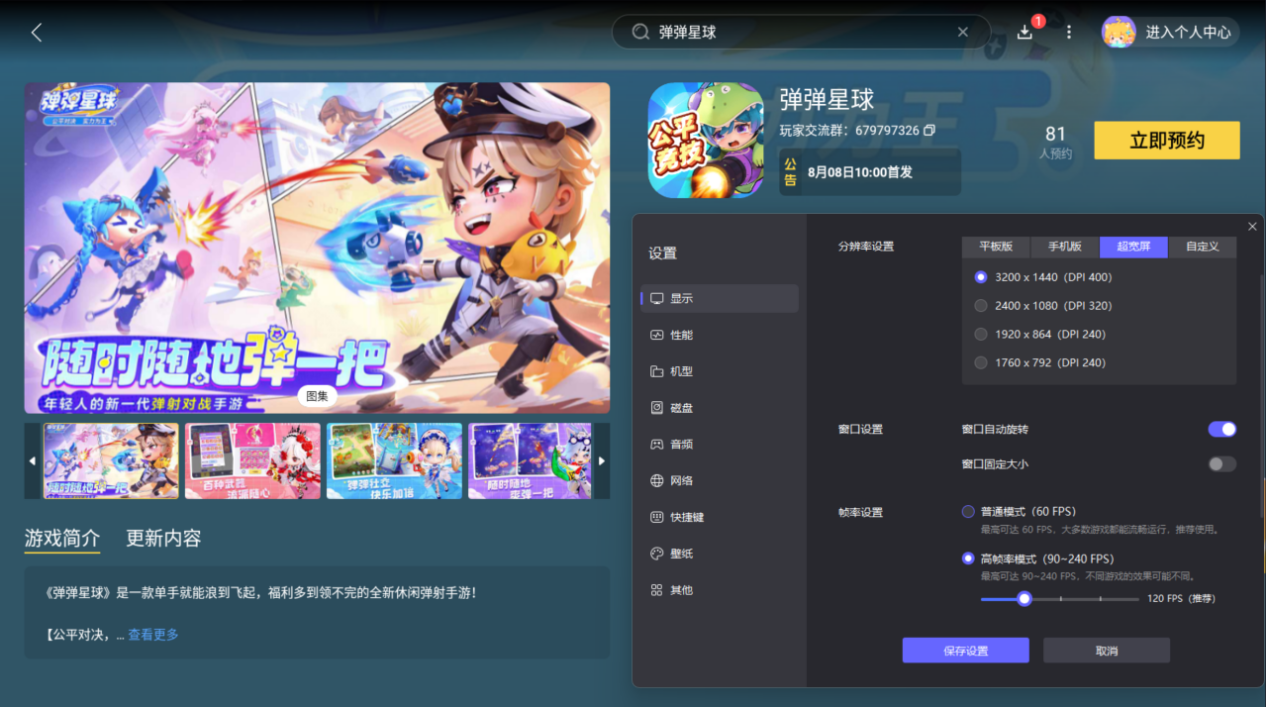Click 取消 cancel button

(x=1106, y=651)
